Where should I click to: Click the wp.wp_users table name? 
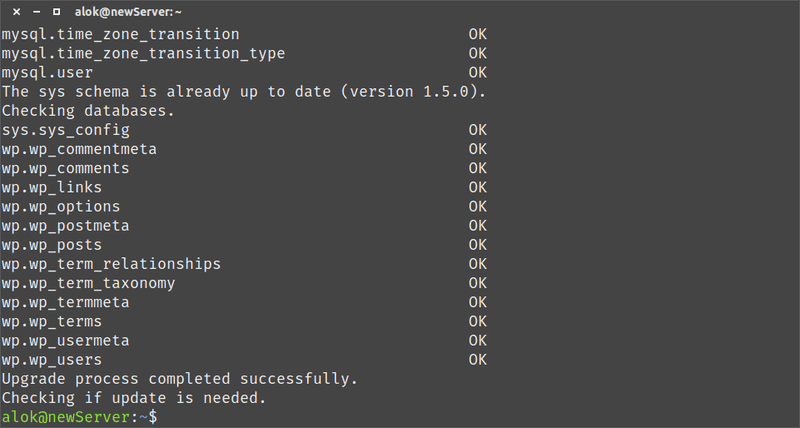[51, 360]
